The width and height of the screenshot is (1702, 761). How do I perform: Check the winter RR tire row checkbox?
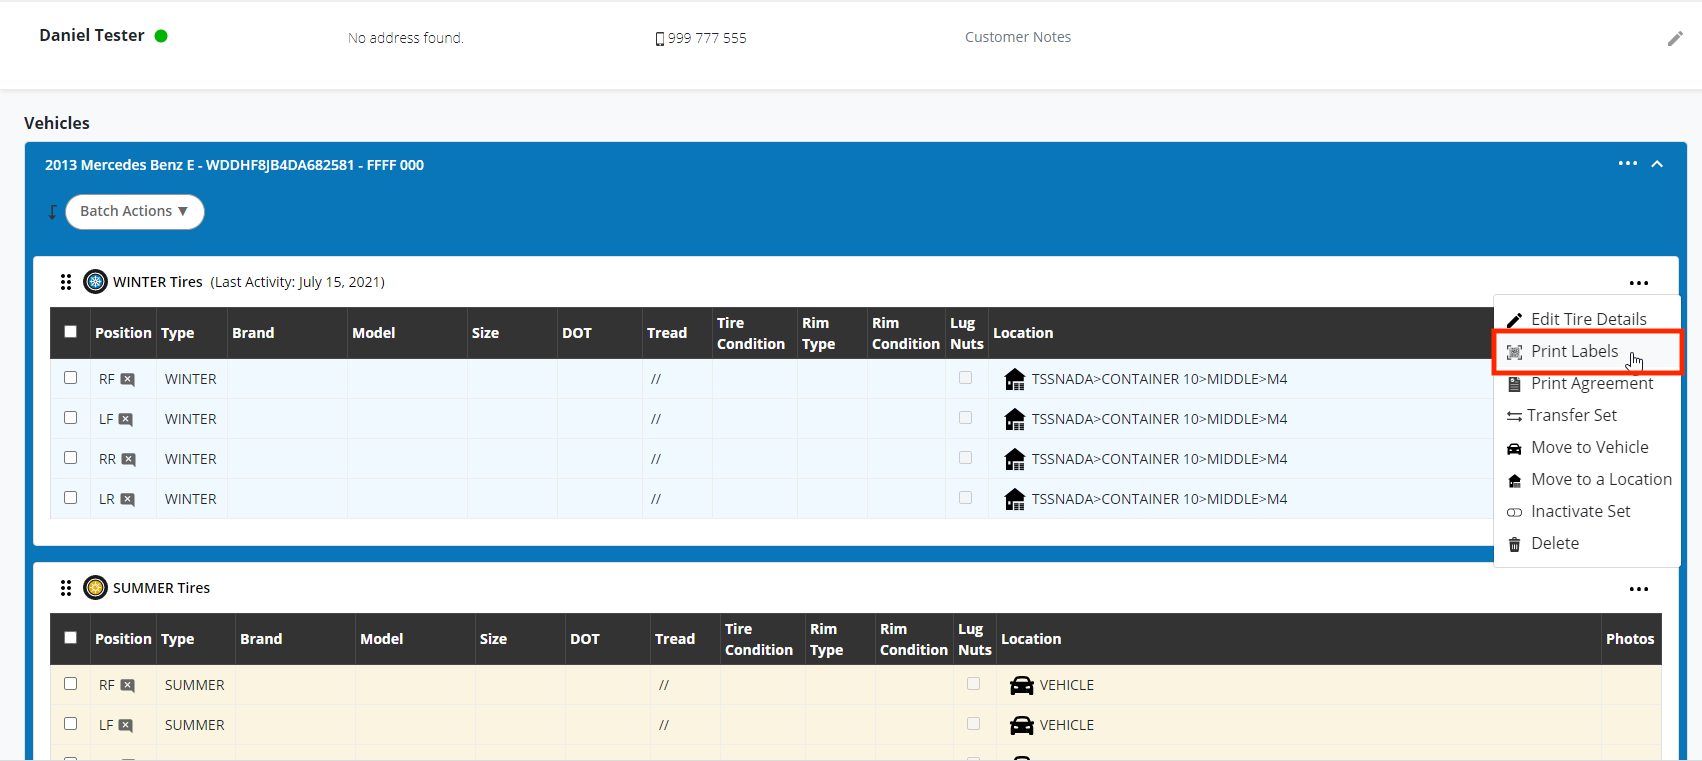pyautogui.click(x=70, y=458)
